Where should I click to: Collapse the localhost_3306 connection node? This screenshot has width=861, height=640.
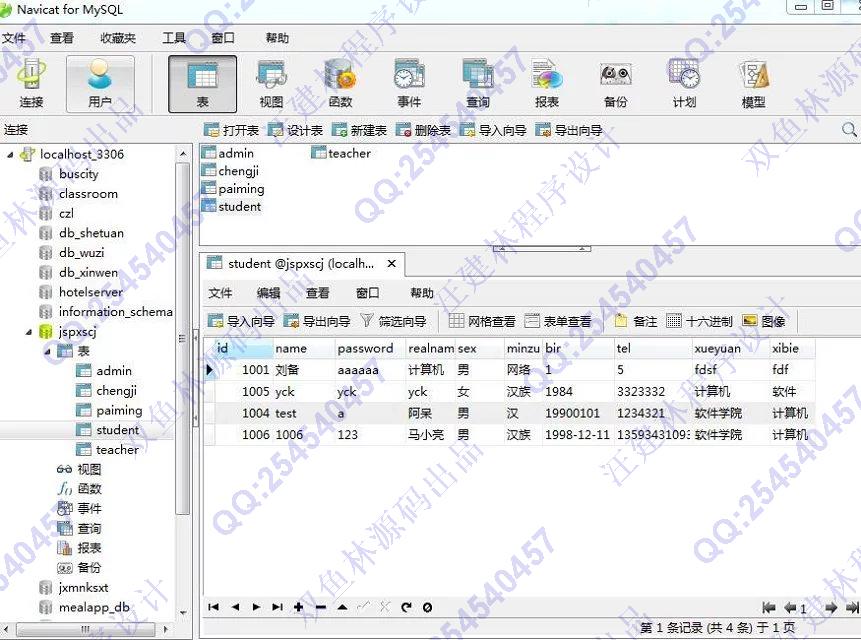point(10,155)
